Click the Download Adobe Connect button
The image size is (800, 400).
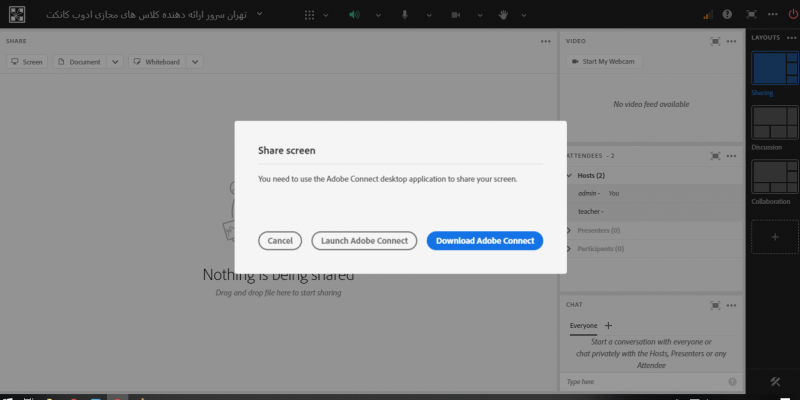484,241
